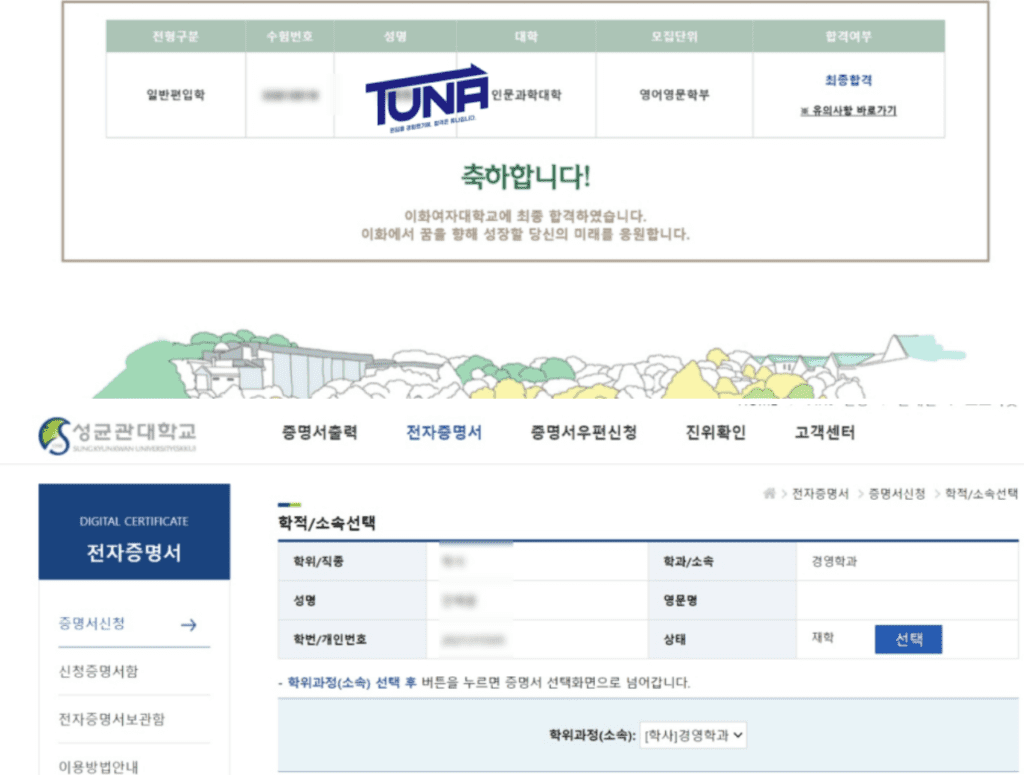This screenshot has height=775, width=1024.
Task: Click the 전형구분 column header
Action: point(175,37)
